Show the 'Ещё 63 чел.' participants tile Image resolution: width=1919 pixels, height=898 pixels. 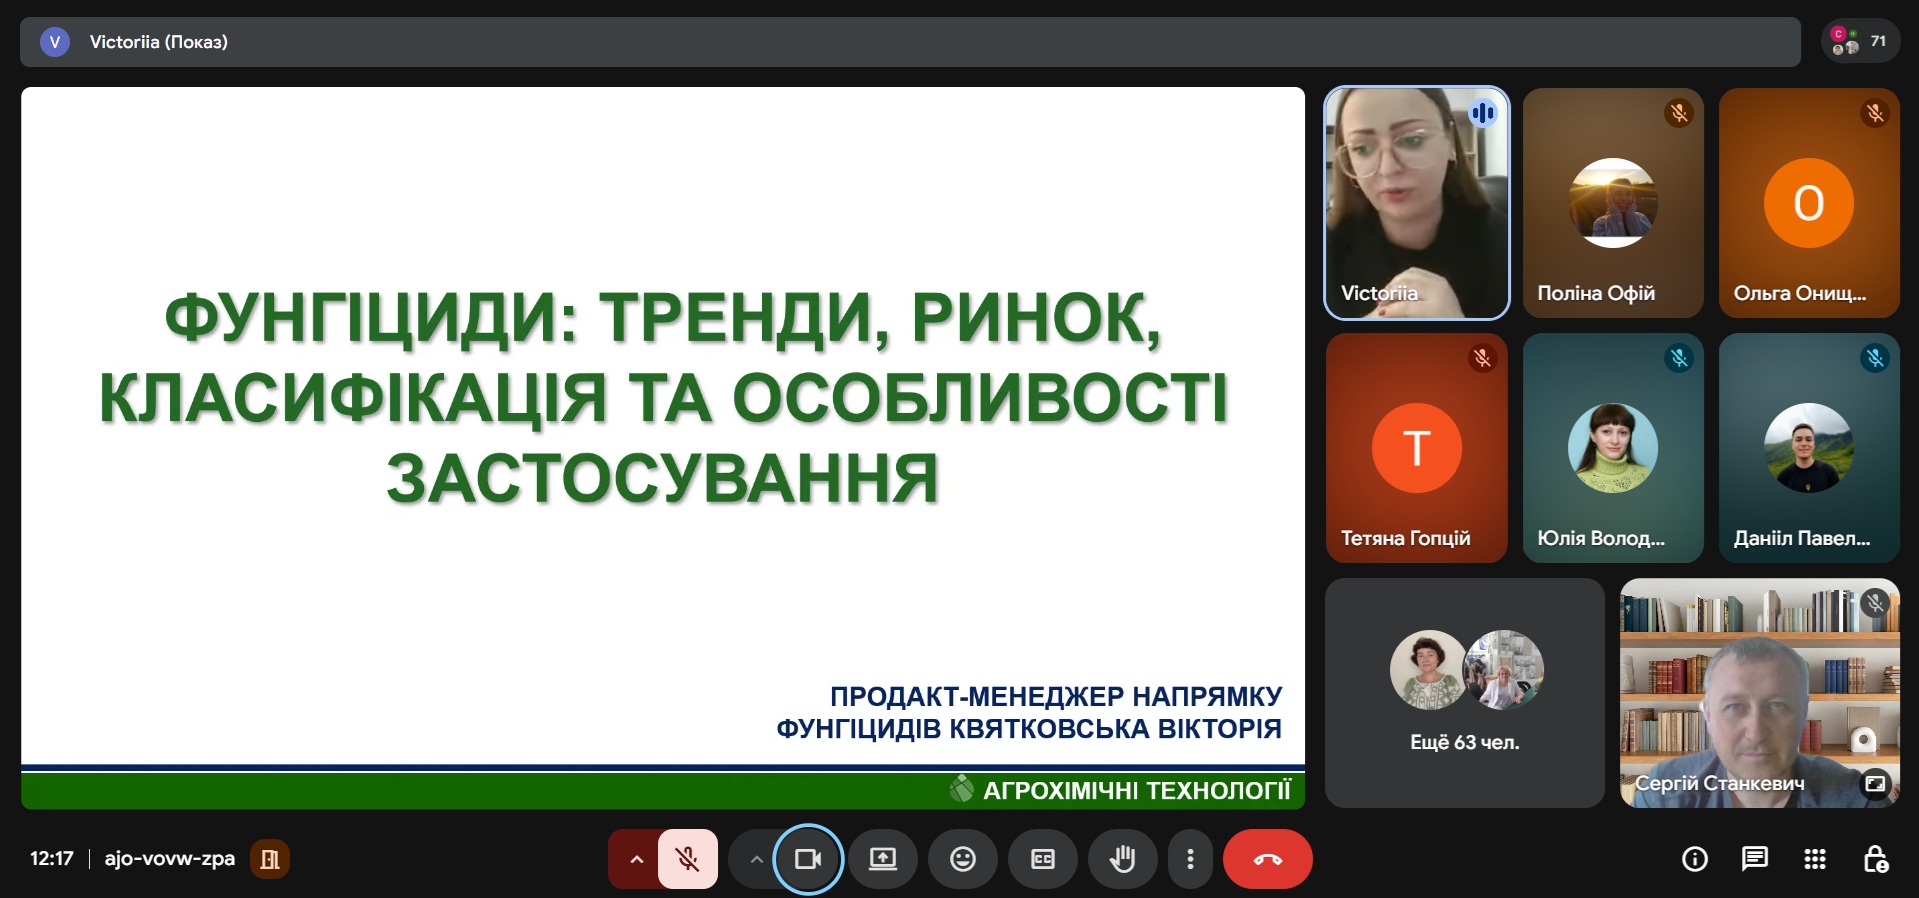coord(1464,692)
